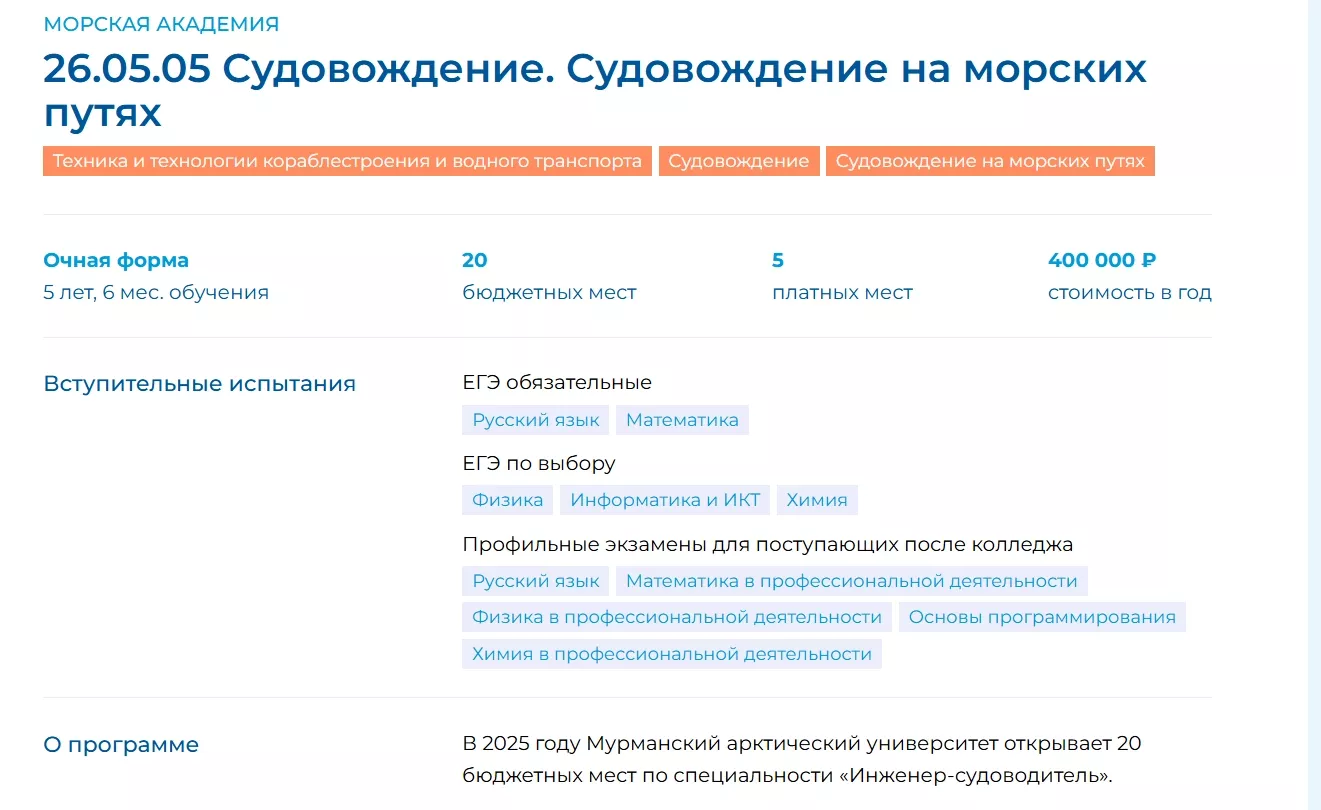Choose the Химия exam chip
Viewport: 1321px width, 810px height.
pos(817,500)
